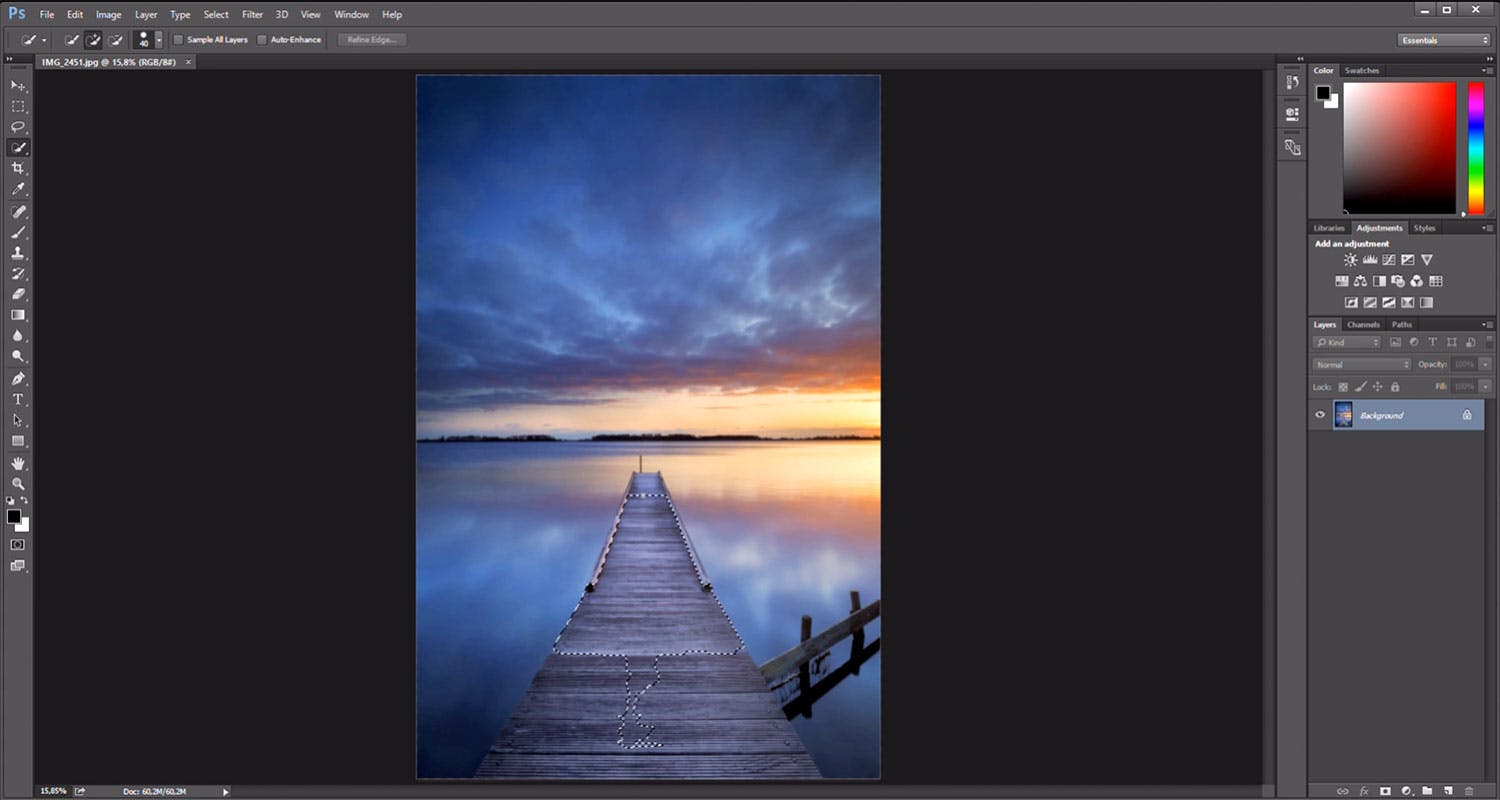Close the IMG_2451.jpg document tab
The image size is (1500, 800).
tap(188, 62)
